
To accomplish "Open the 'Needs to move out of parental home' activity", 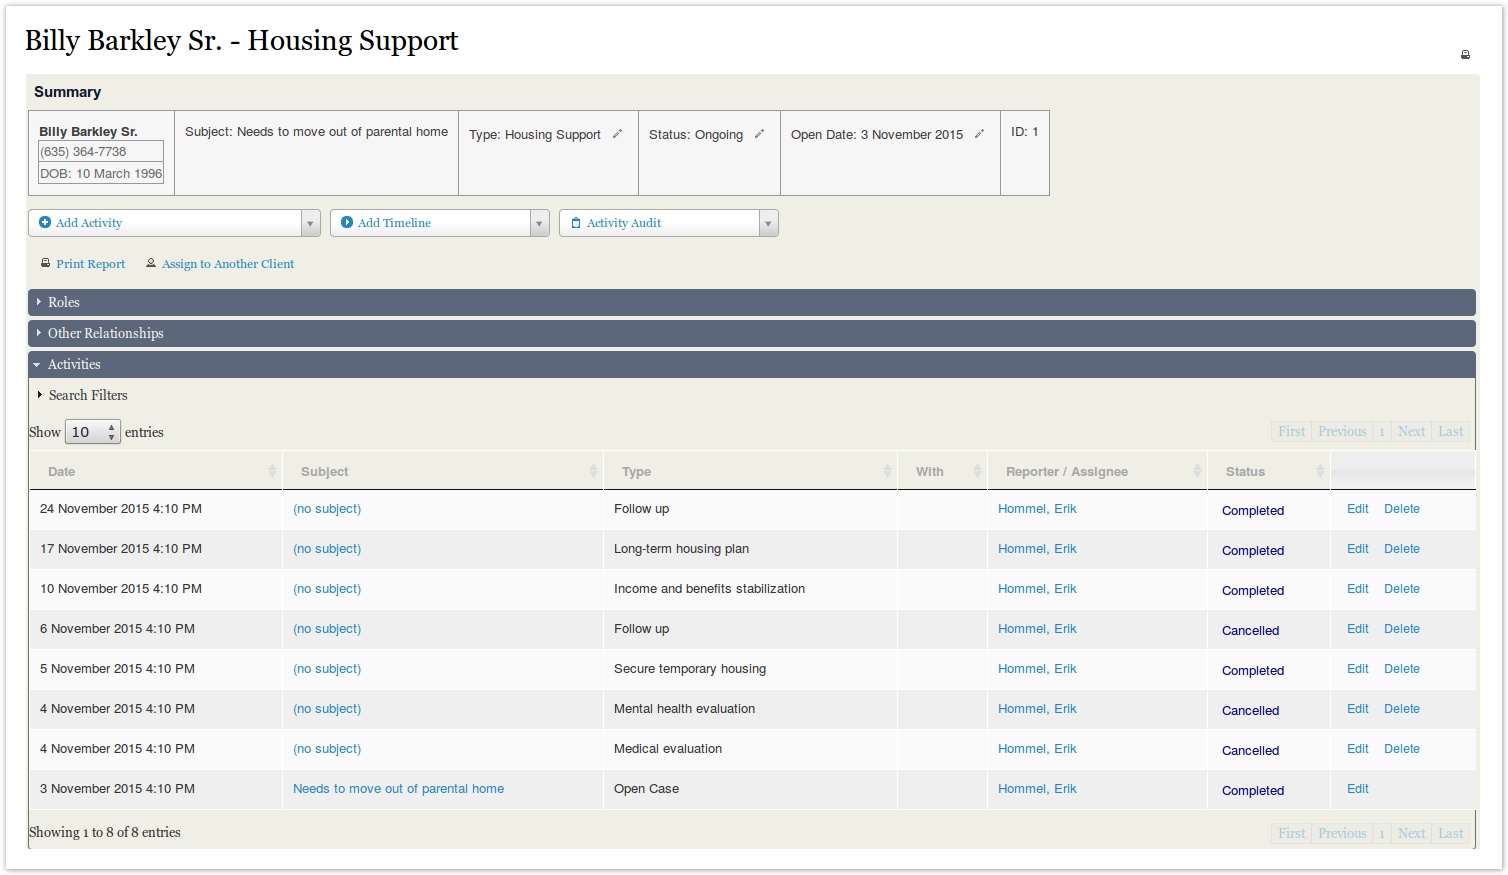I will coord(398,789).
